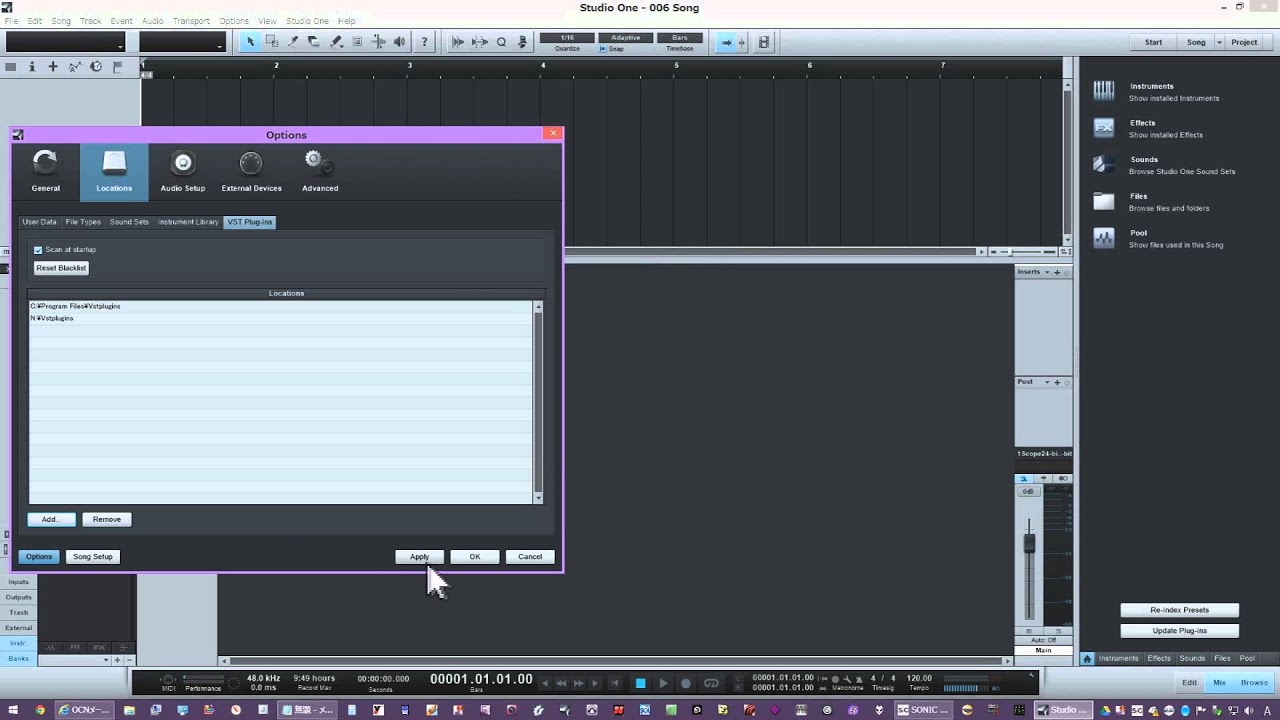1280x720 pixels.
Task: Open the inspector info icon
Action: tap(32, 67)
